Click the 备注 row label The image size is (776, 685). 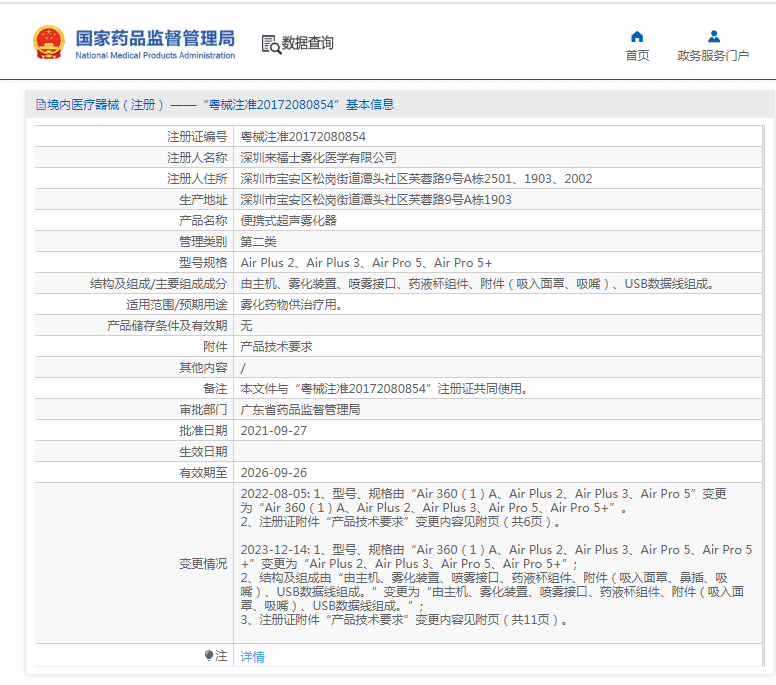click(215, 389)
